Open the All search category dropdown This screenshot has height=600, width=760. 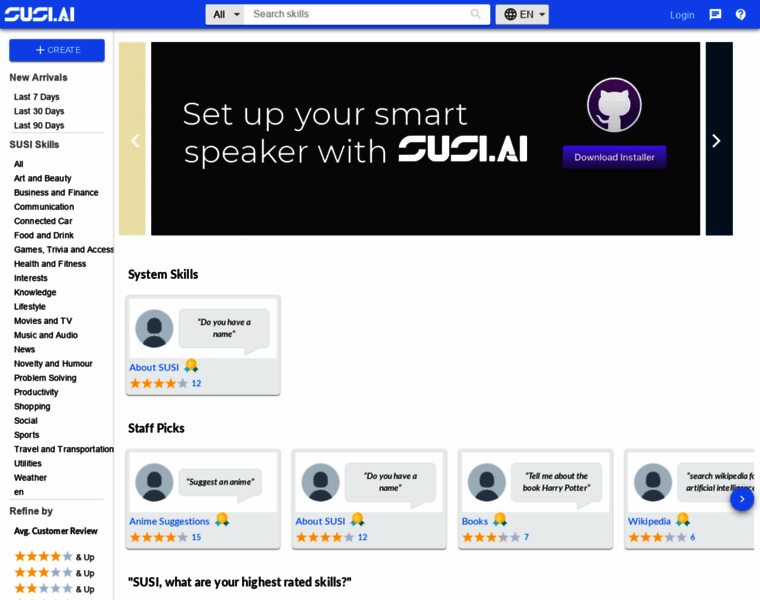point(225,15)
